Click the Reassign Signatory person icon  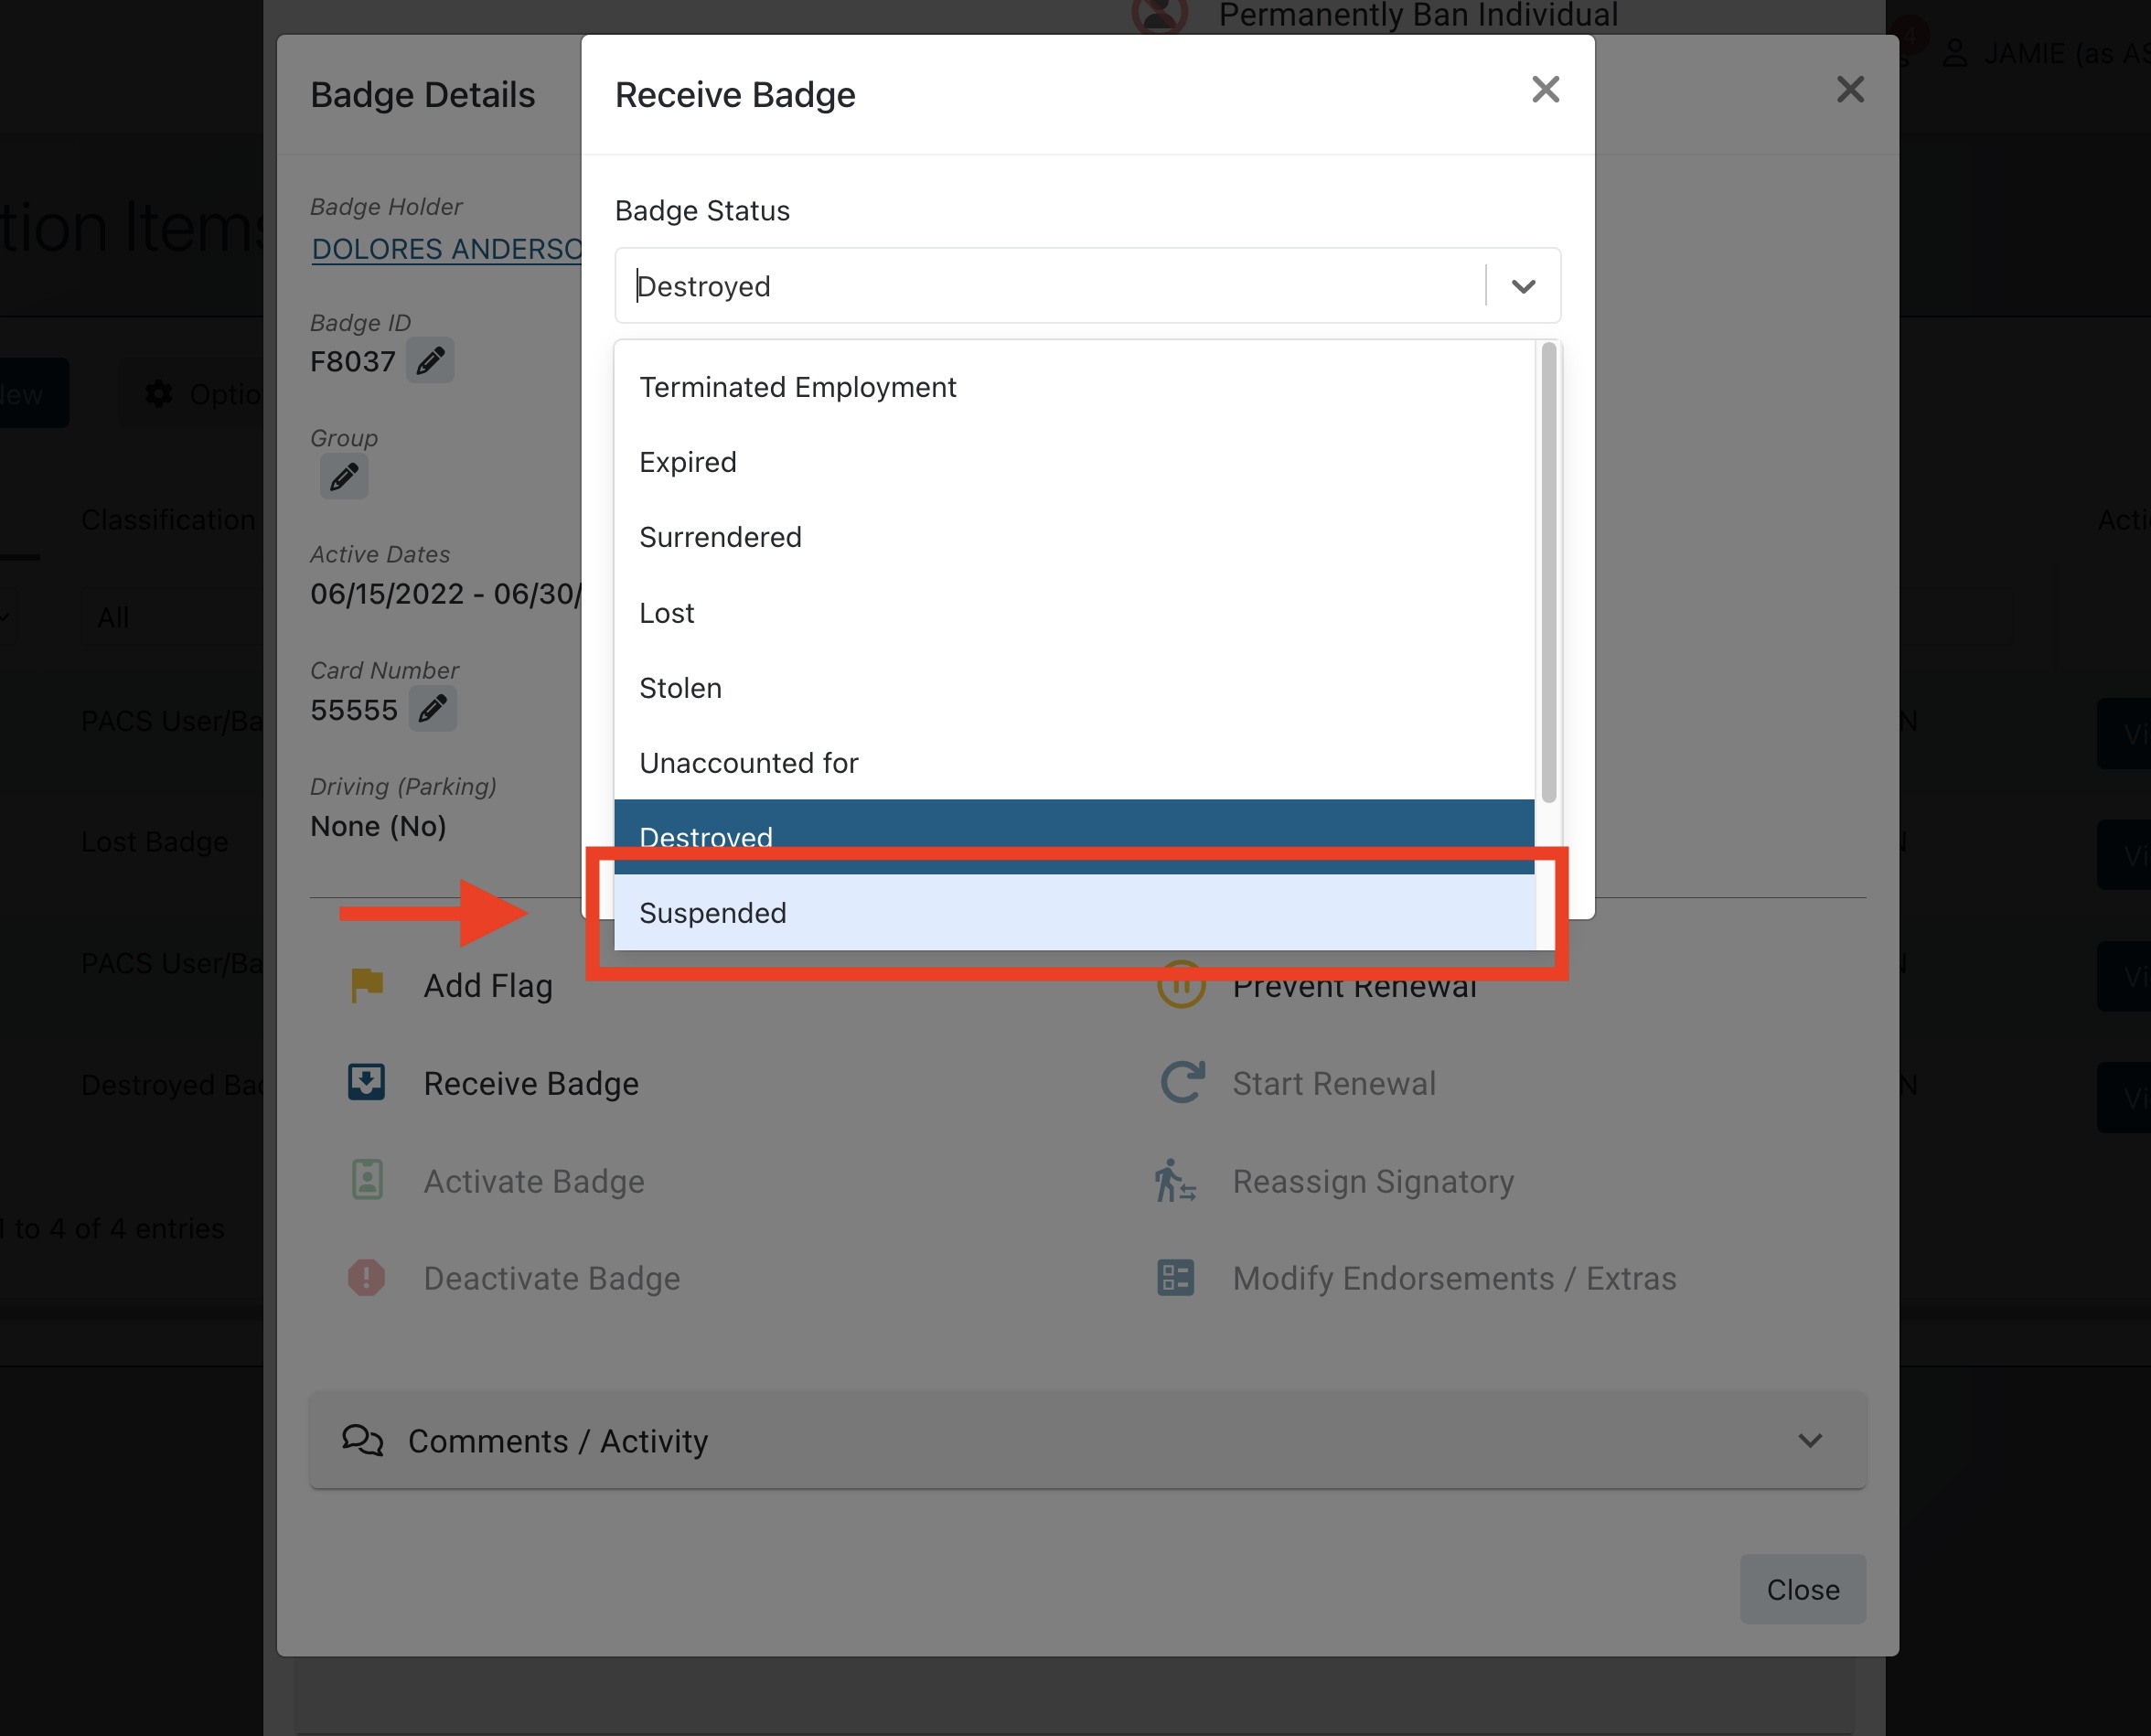[1175, 1181]
